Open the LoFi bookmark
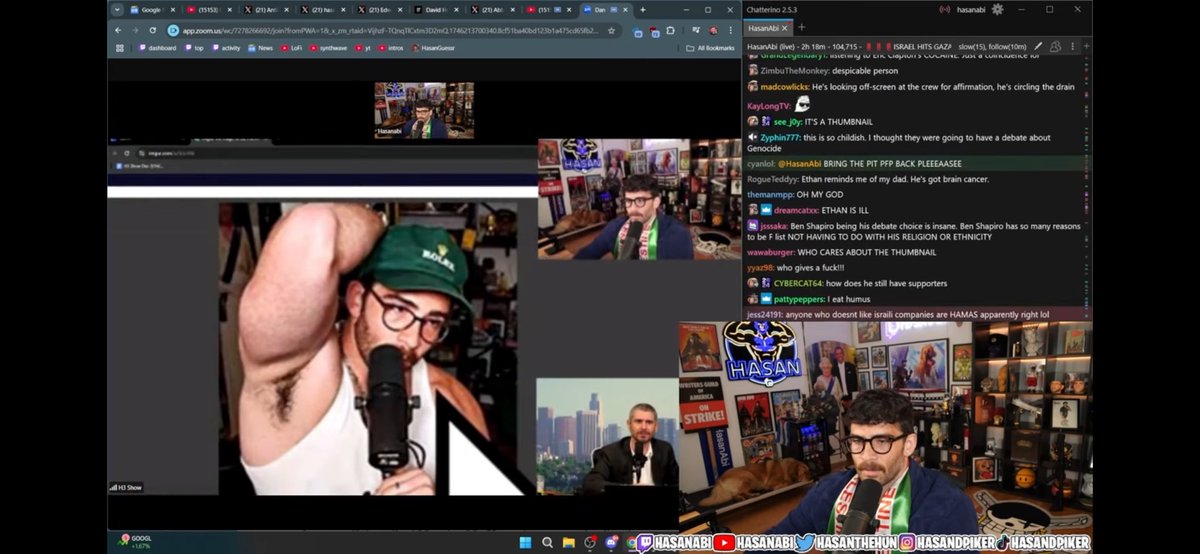The image size is (1200, 554). [292, 47]
